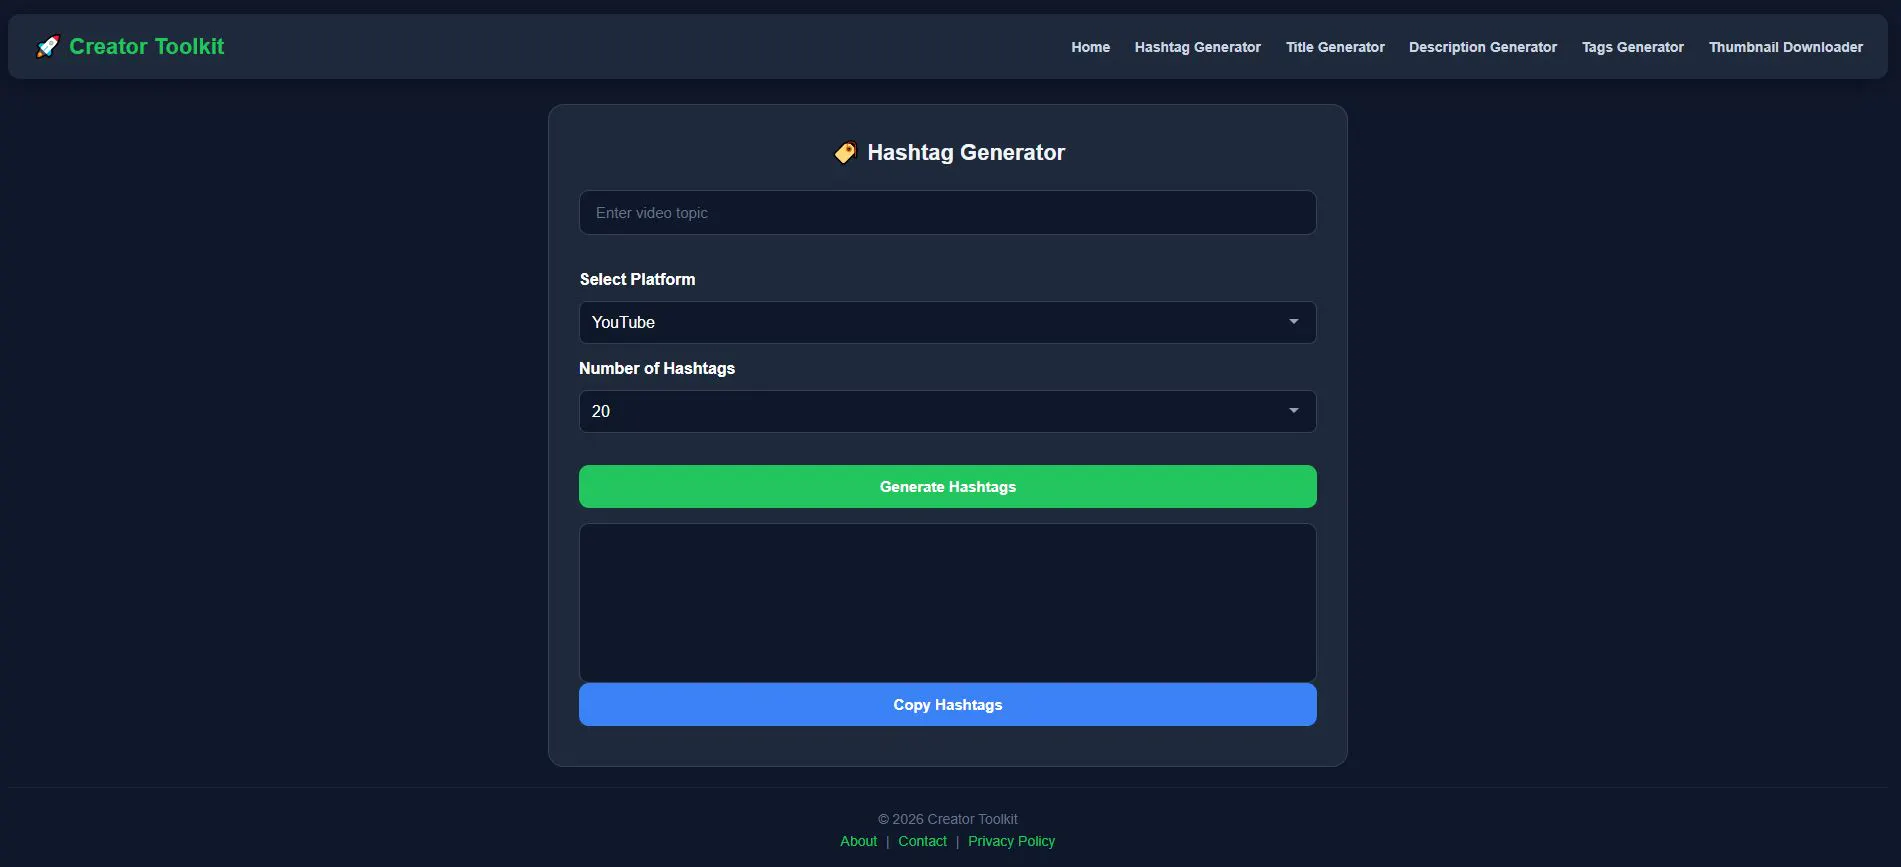Open Hashtag Generator in the navigation bar

tap(1197, 47)
